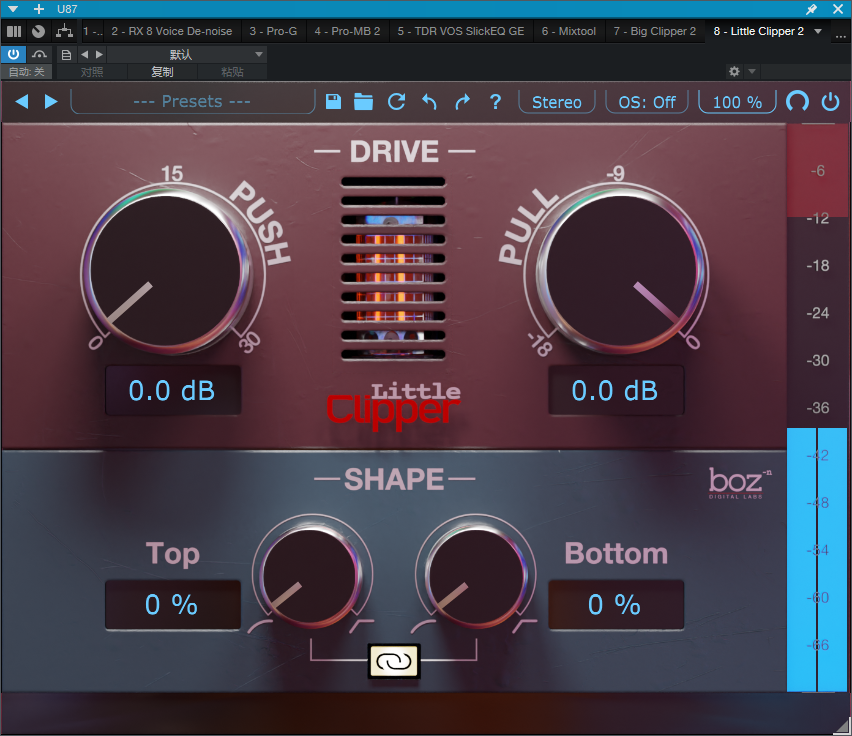This screenshot has width=852, height=736.
Task: Click the previous preset arrow
Action: click(22, 102)
